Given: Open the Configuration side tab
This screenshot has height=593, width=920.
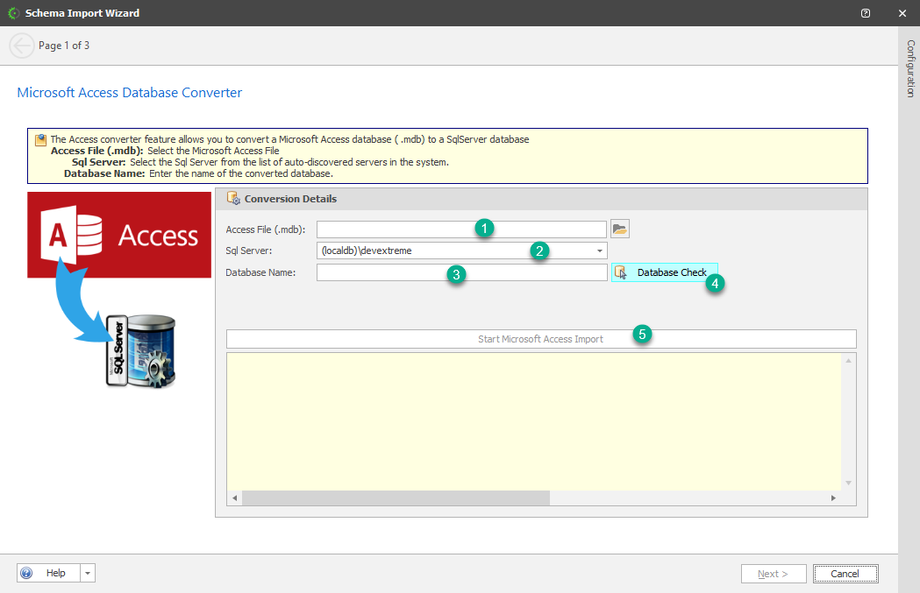Looking at the screenshot, I should click(910, 69).
